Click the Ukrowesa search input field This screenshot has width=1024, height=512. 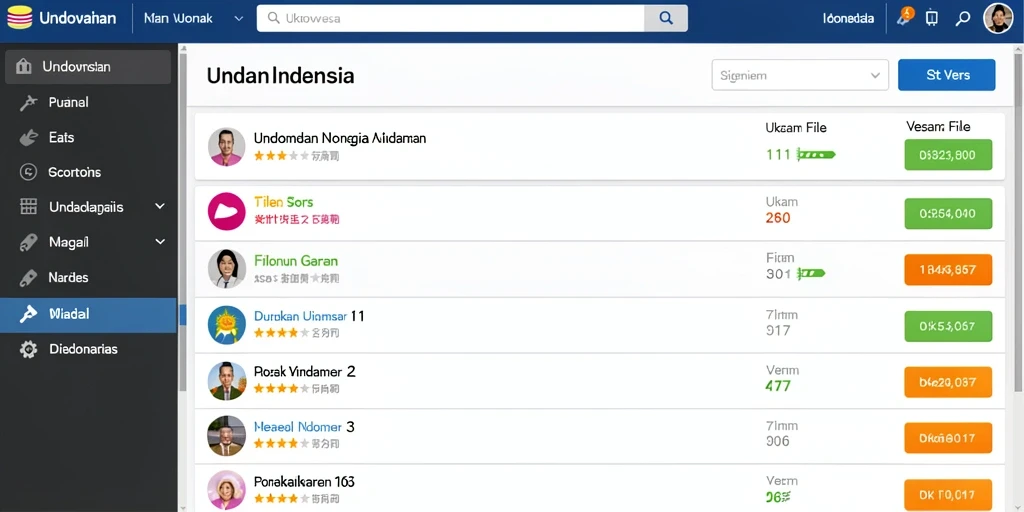(451, 18)
